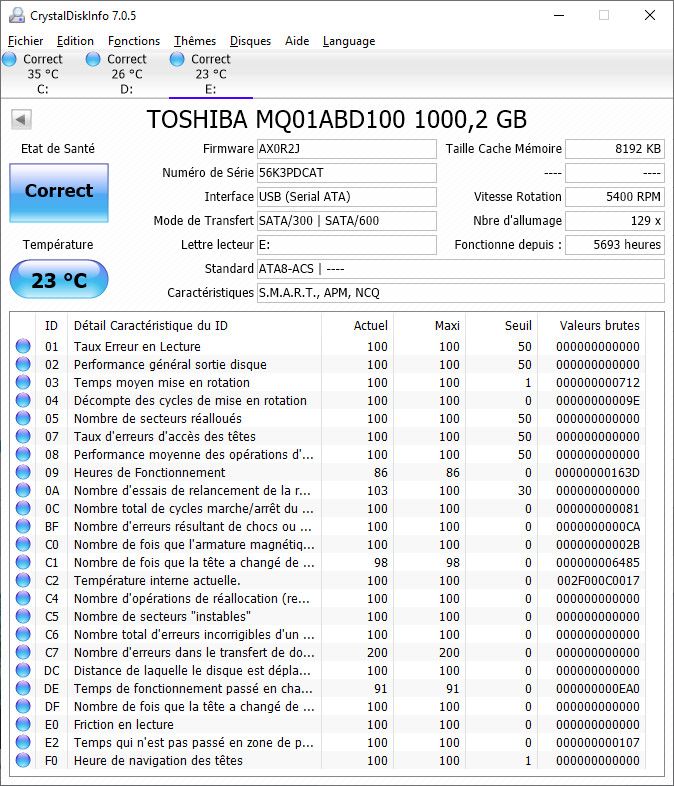Click status orb of attribute C7 row

click(x=23, y=653)
